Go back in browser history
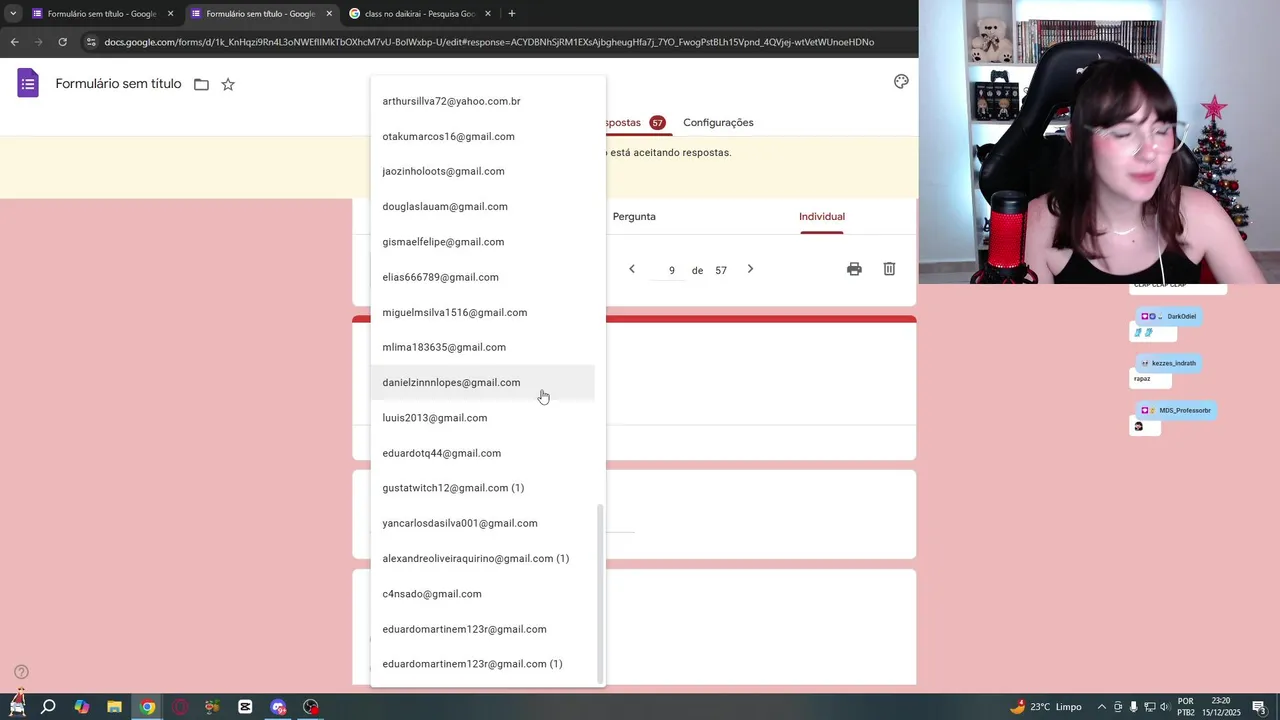 (x=14, y=42)
